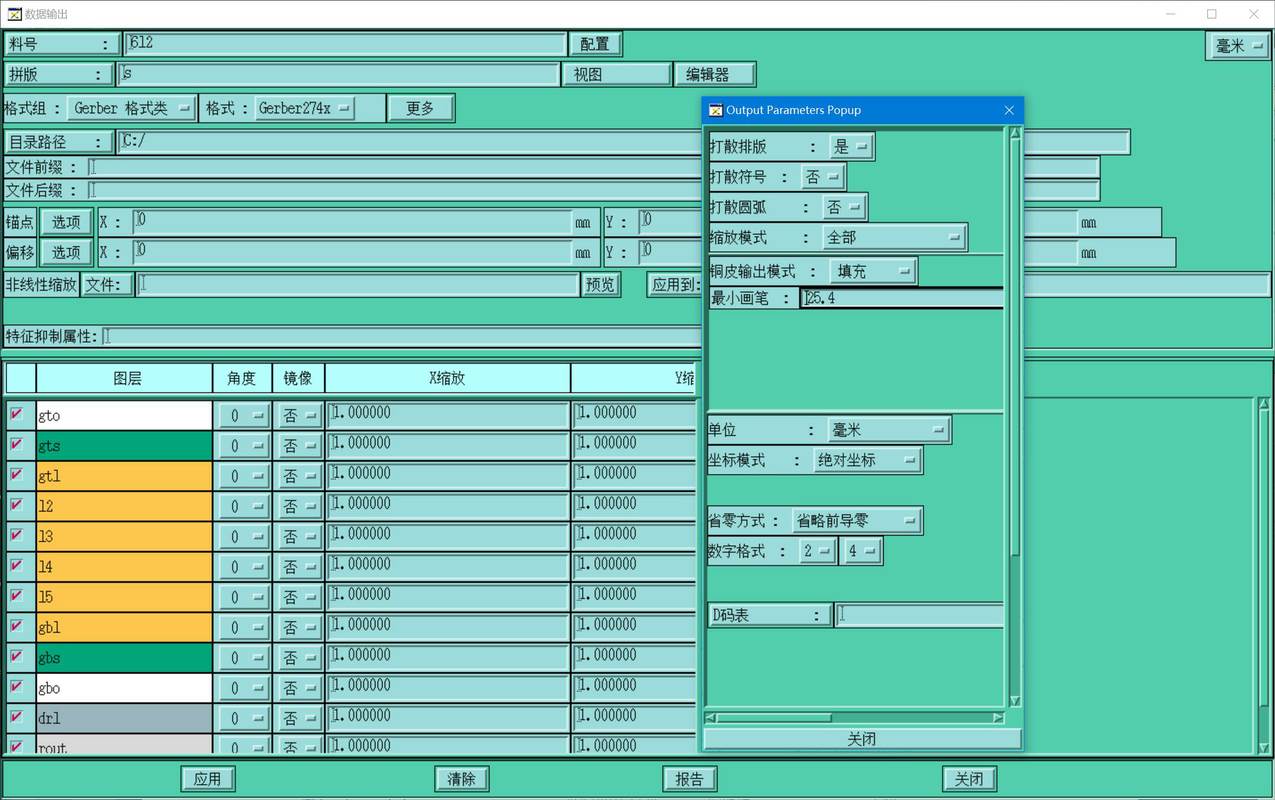Open the 格式组 Gerber 格式类 dropdown

click(x=131, y=108)
